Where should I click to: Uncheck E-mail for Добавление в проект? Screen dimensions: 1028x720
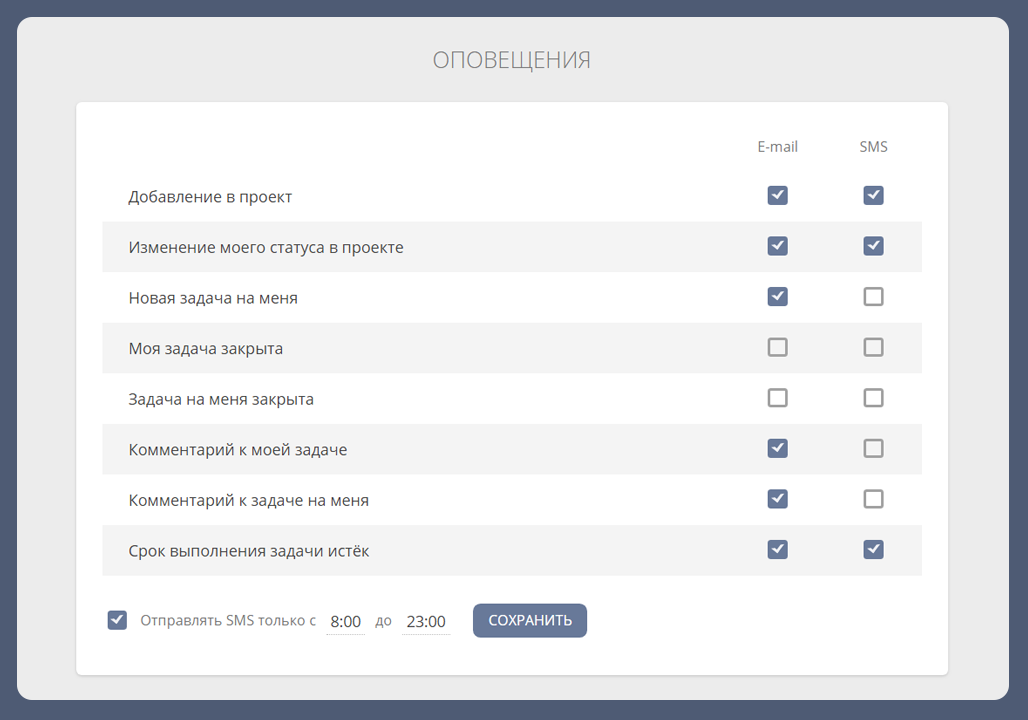tap(777, 196)
